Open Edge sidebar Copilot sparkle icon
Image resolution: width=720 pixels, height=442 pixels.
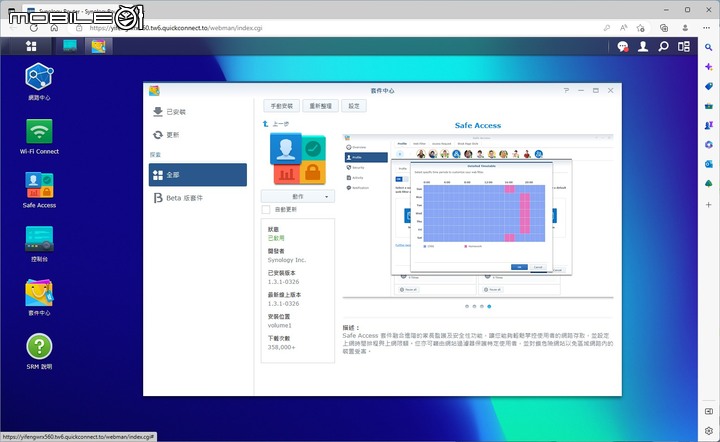coord(709,67)
